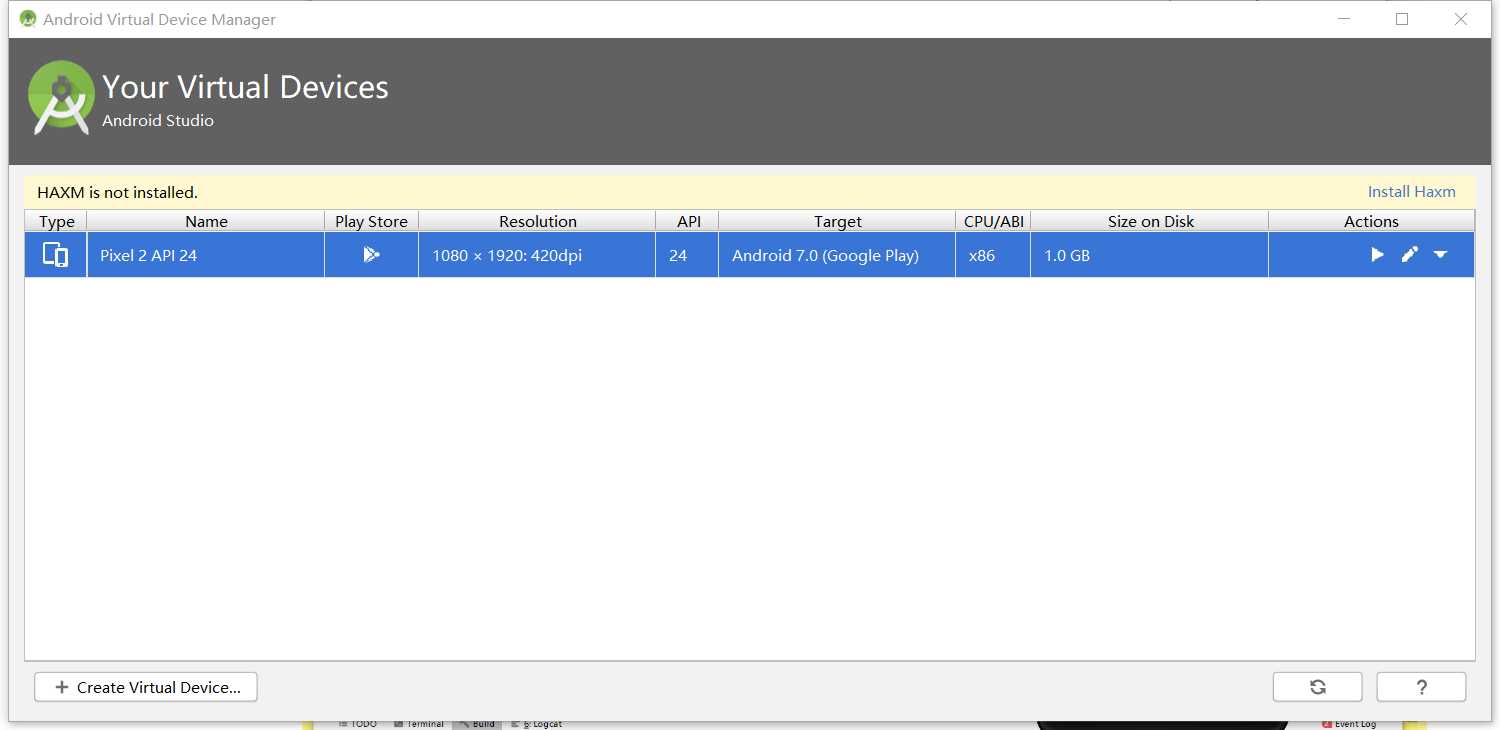
Task: Launch the Pixel 2 API 24 emulator
Action: point(1377,255)
